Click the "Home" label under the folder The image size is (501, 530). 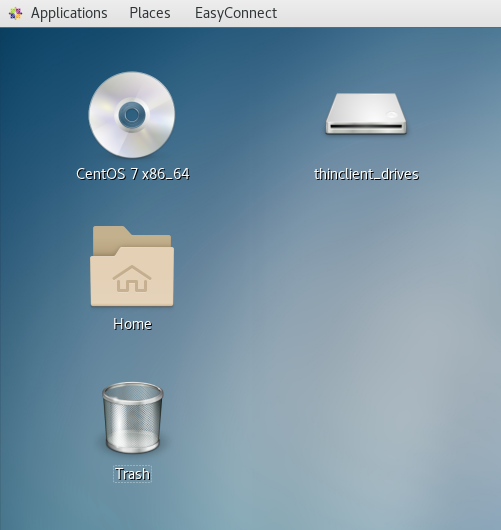(x=133, y=324)
